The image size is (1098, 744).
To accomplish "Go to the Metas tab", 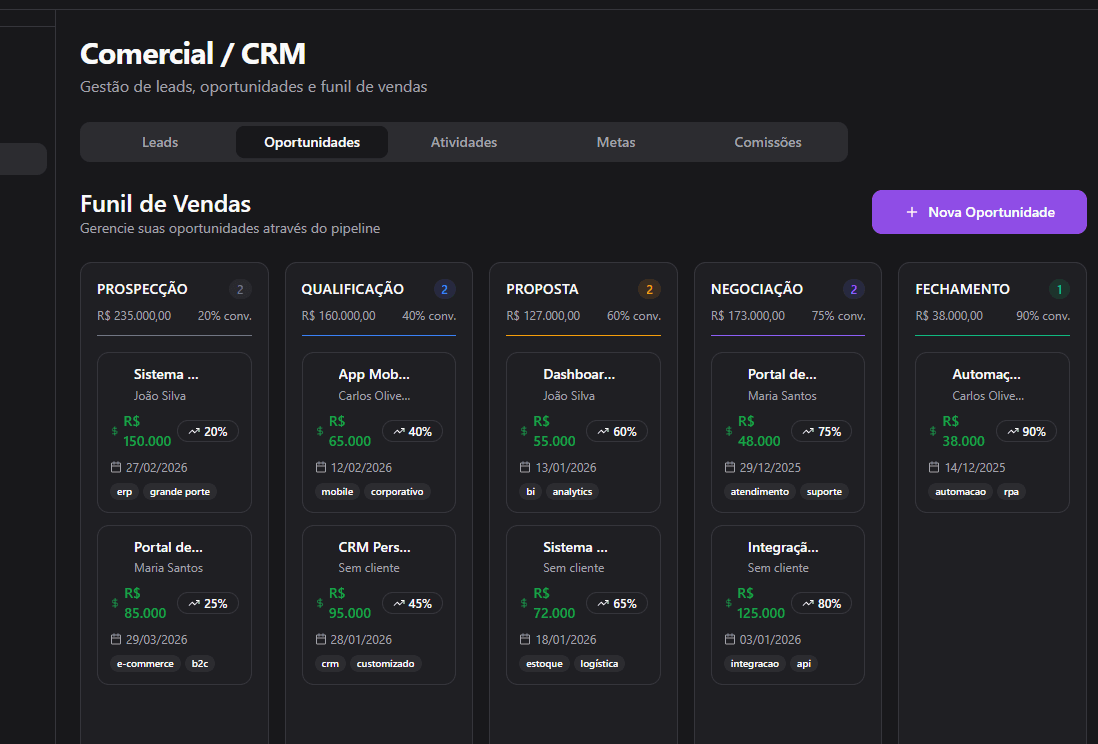I will click(x=616, y=142).
